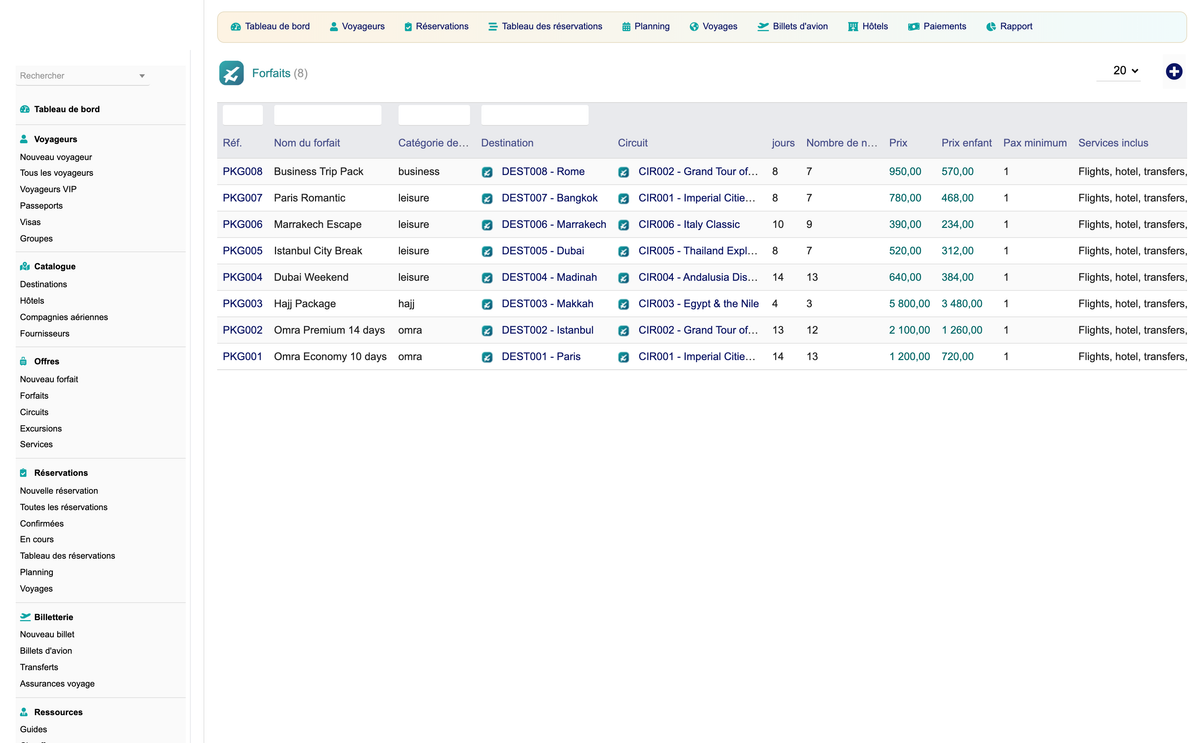Open Assurances voyage in sidebar

click(x=57, y=684)
